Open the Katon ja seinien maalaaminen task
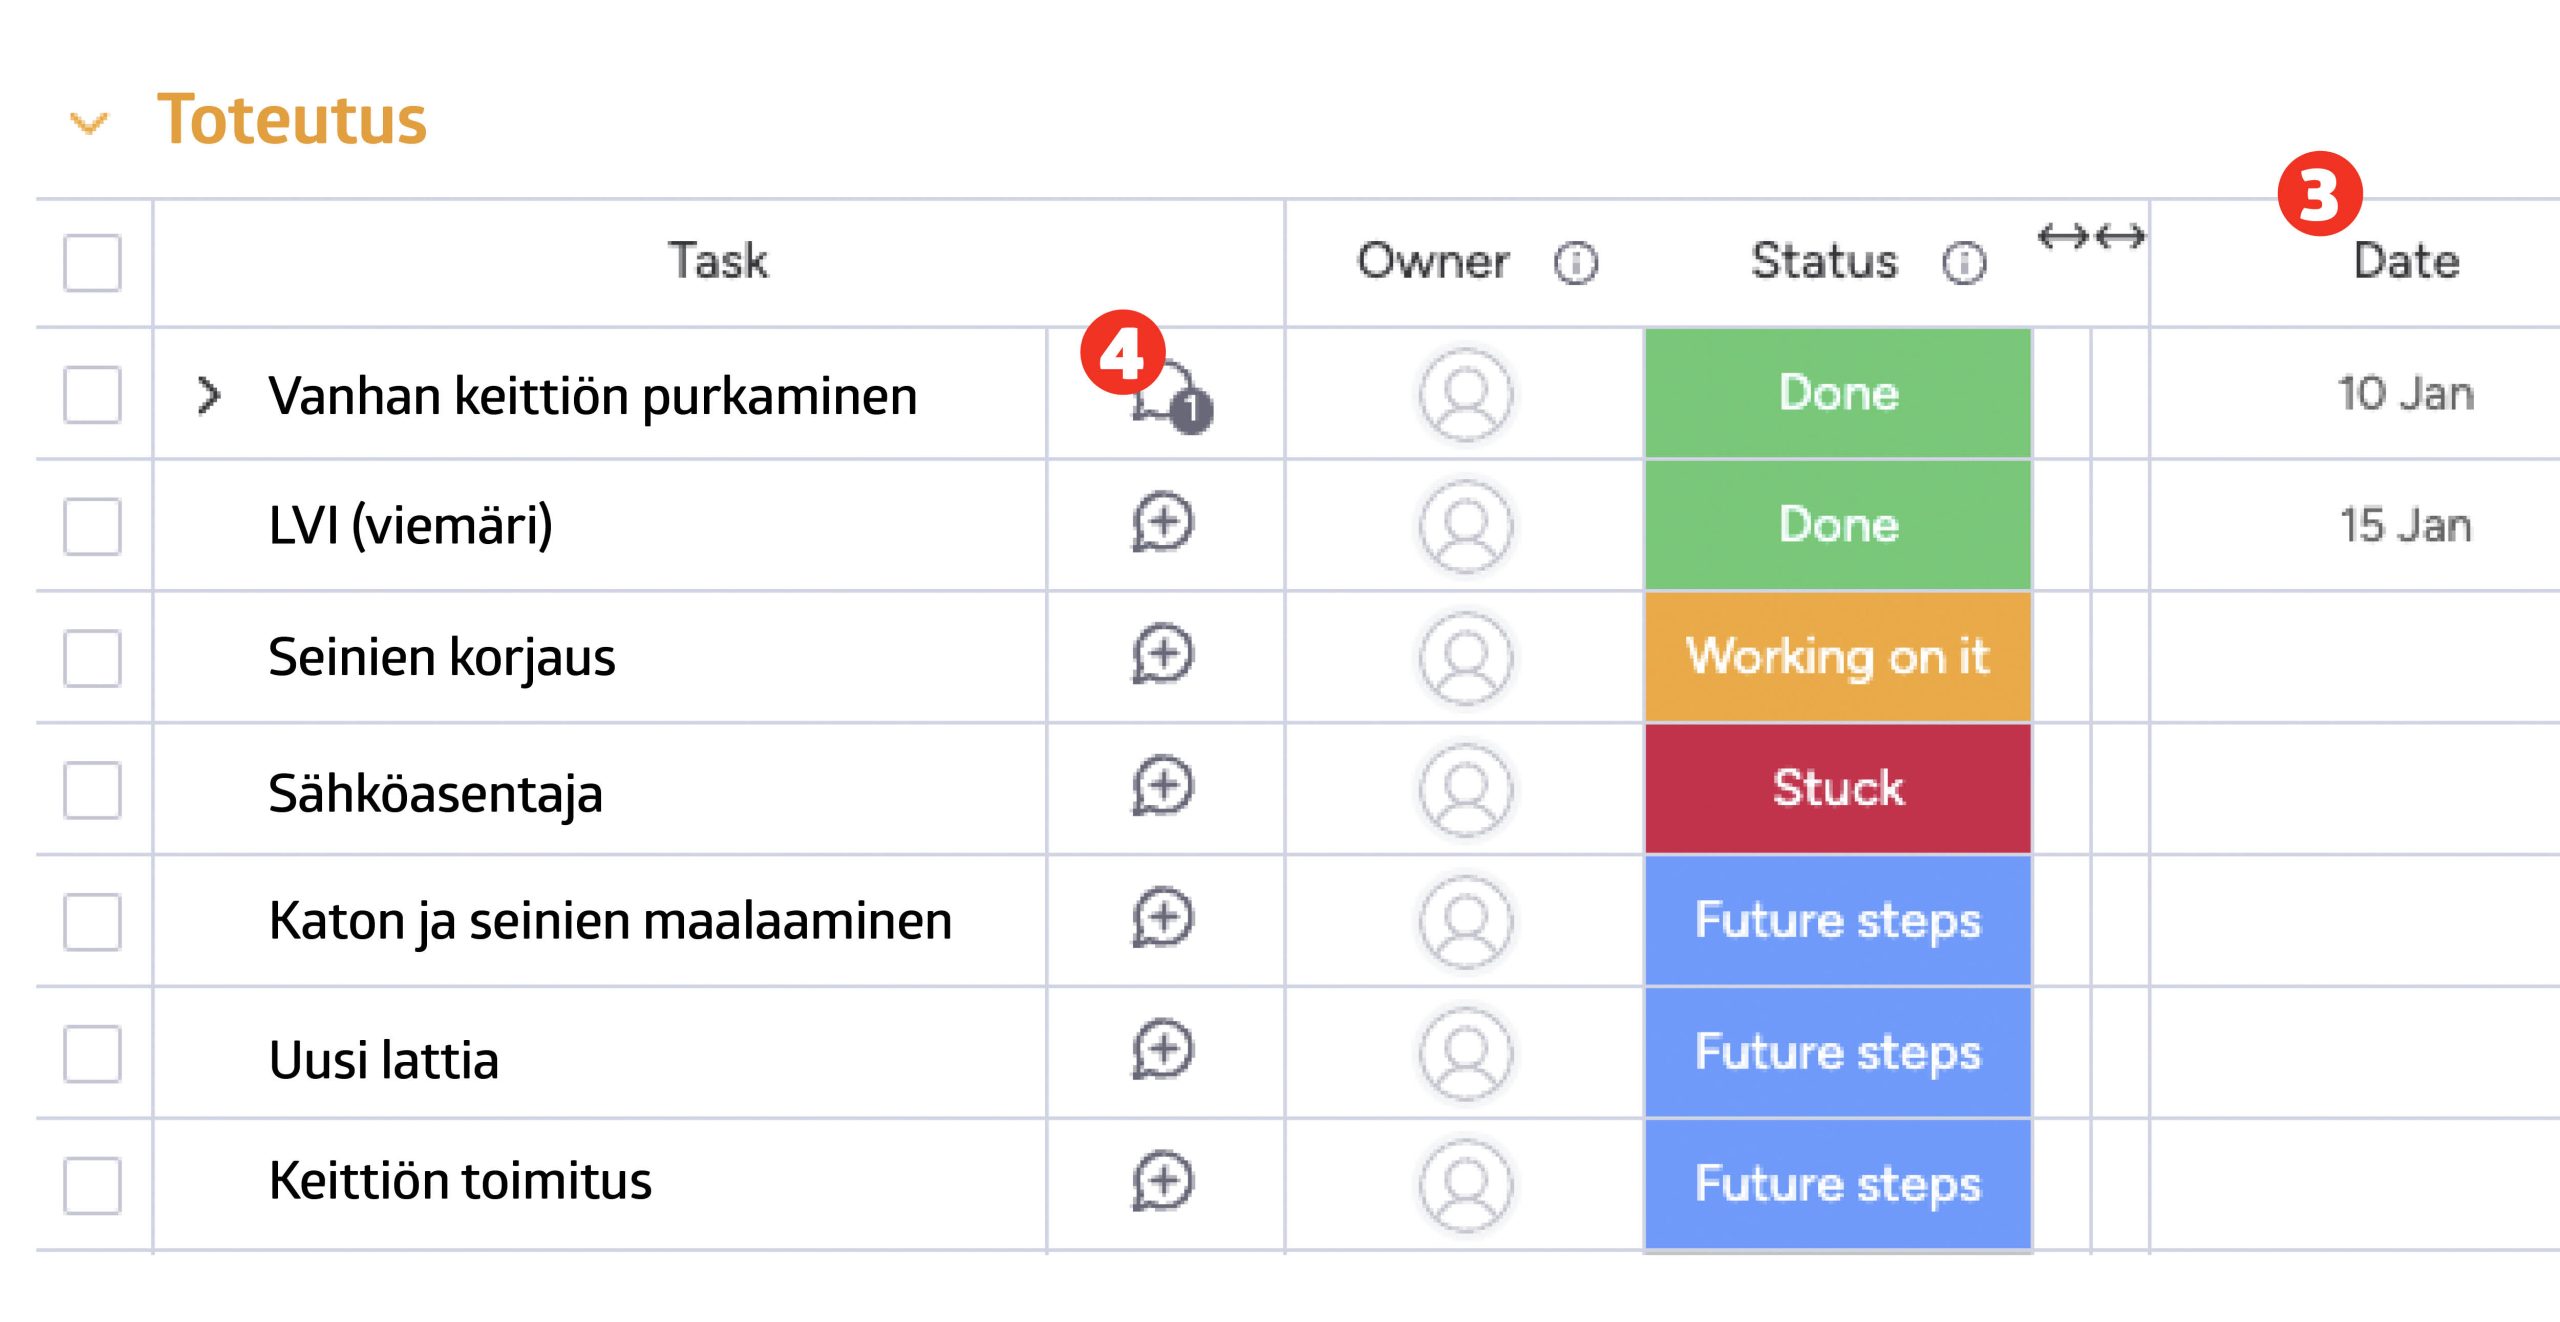 point(610,921)
